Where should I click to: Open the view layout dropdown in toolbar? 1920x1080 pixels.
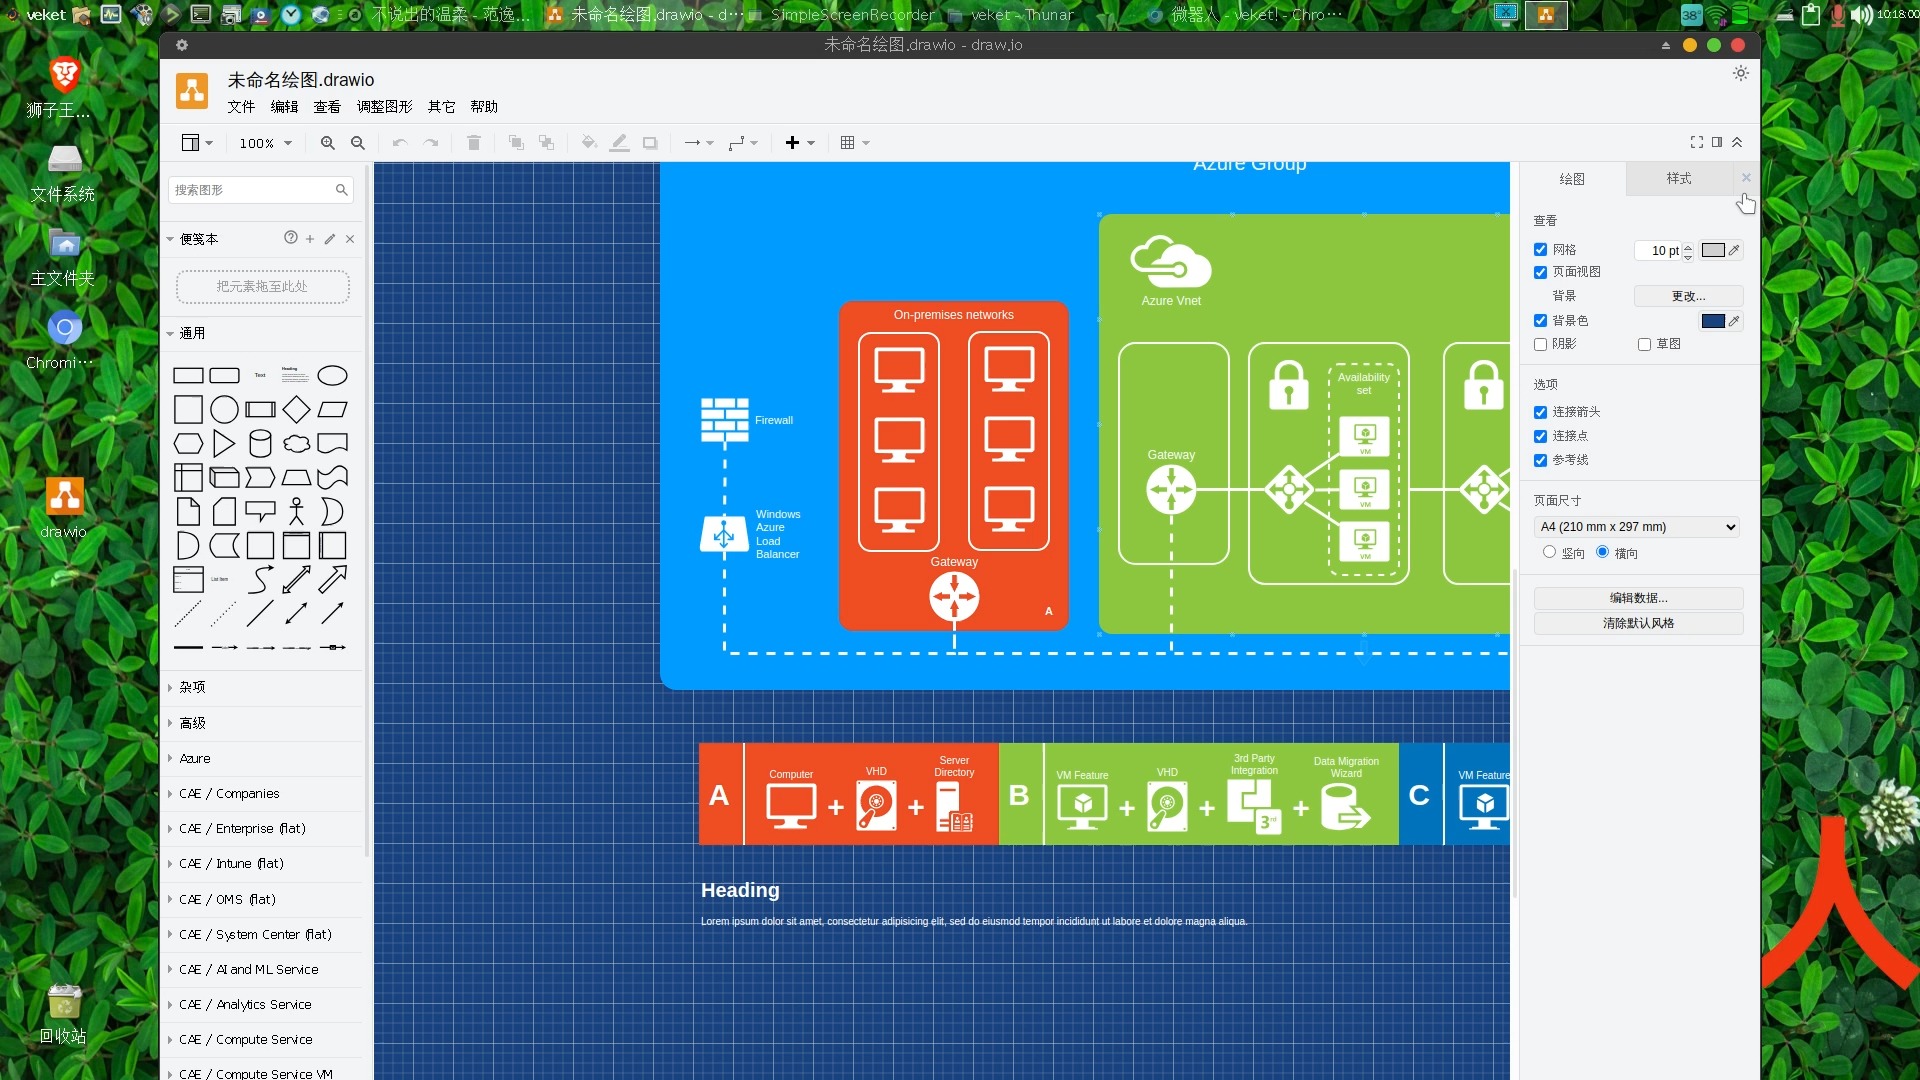coord(196,143)
